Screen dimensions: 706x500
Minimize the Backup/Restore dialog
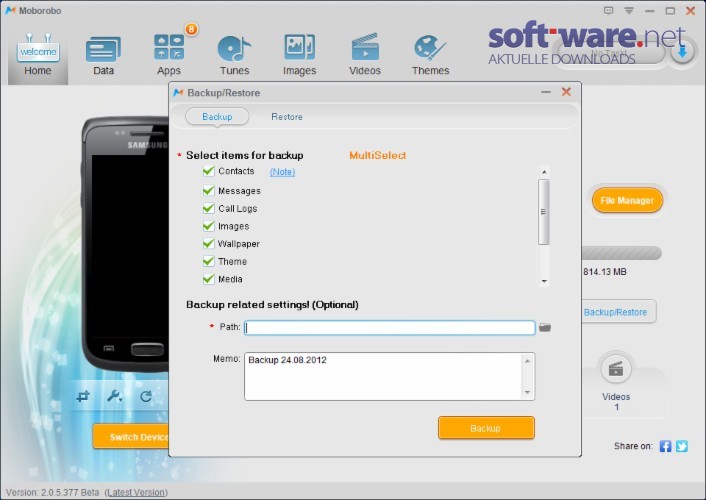(x=546, y=92)
